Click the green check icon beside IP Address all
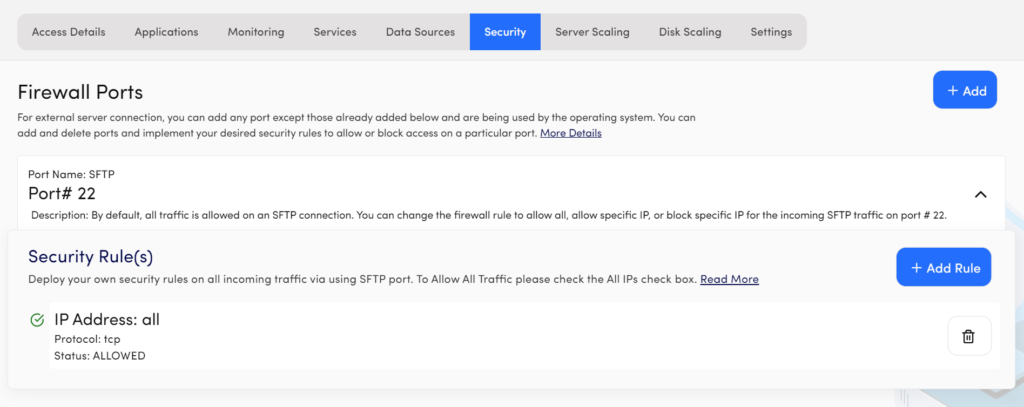The width and height of the screenshot is (1024, 407). coord(37,320)
